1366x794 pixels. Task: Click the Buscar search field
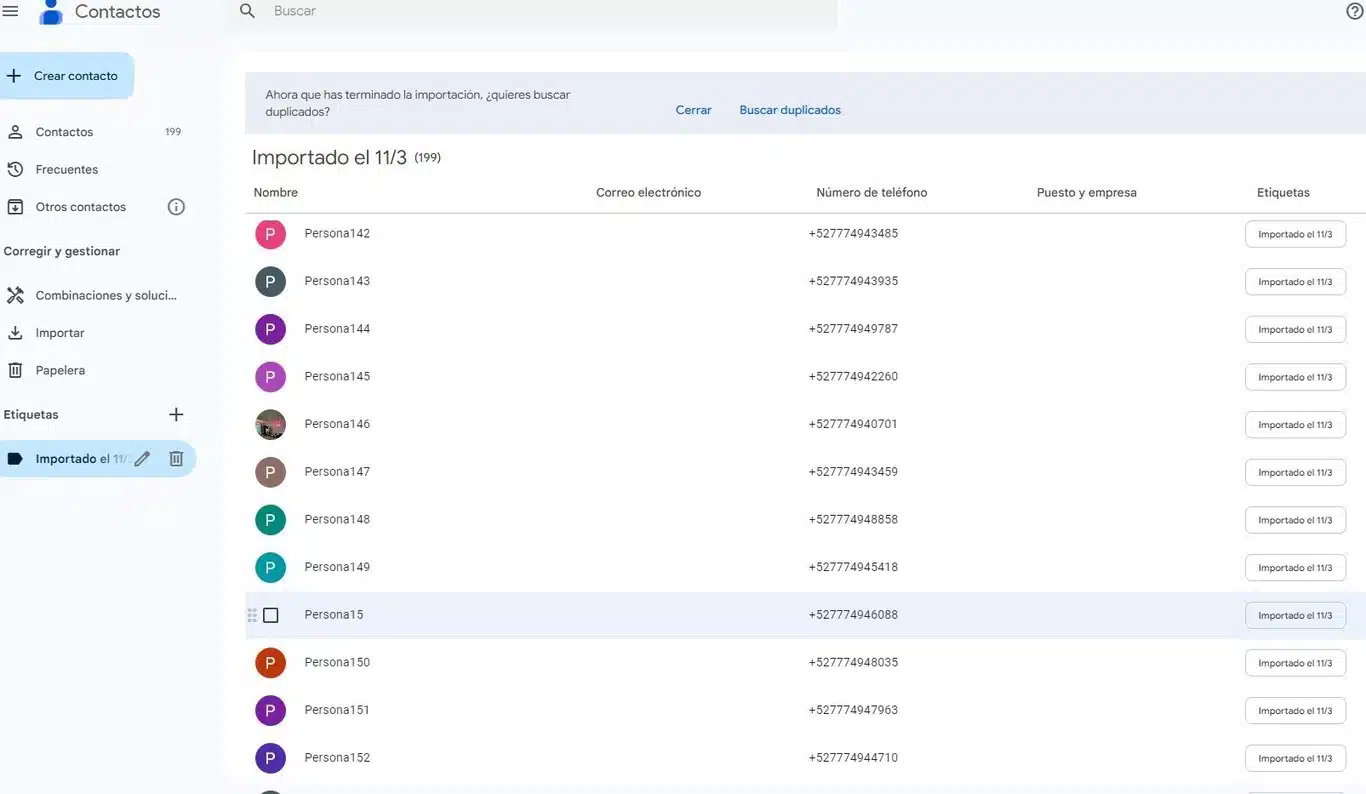click(x=531, y=13)
